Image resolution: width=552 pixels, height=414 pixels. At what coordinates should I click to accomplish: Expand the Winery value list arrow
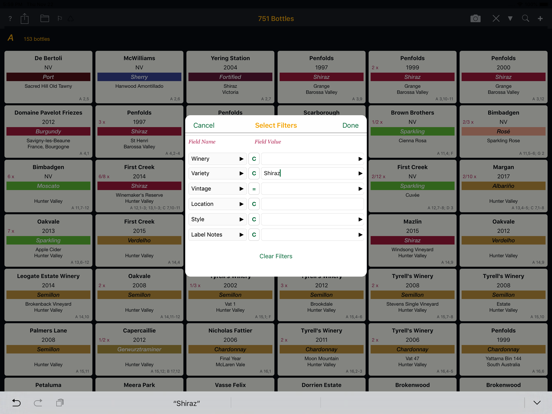[360, 159]
